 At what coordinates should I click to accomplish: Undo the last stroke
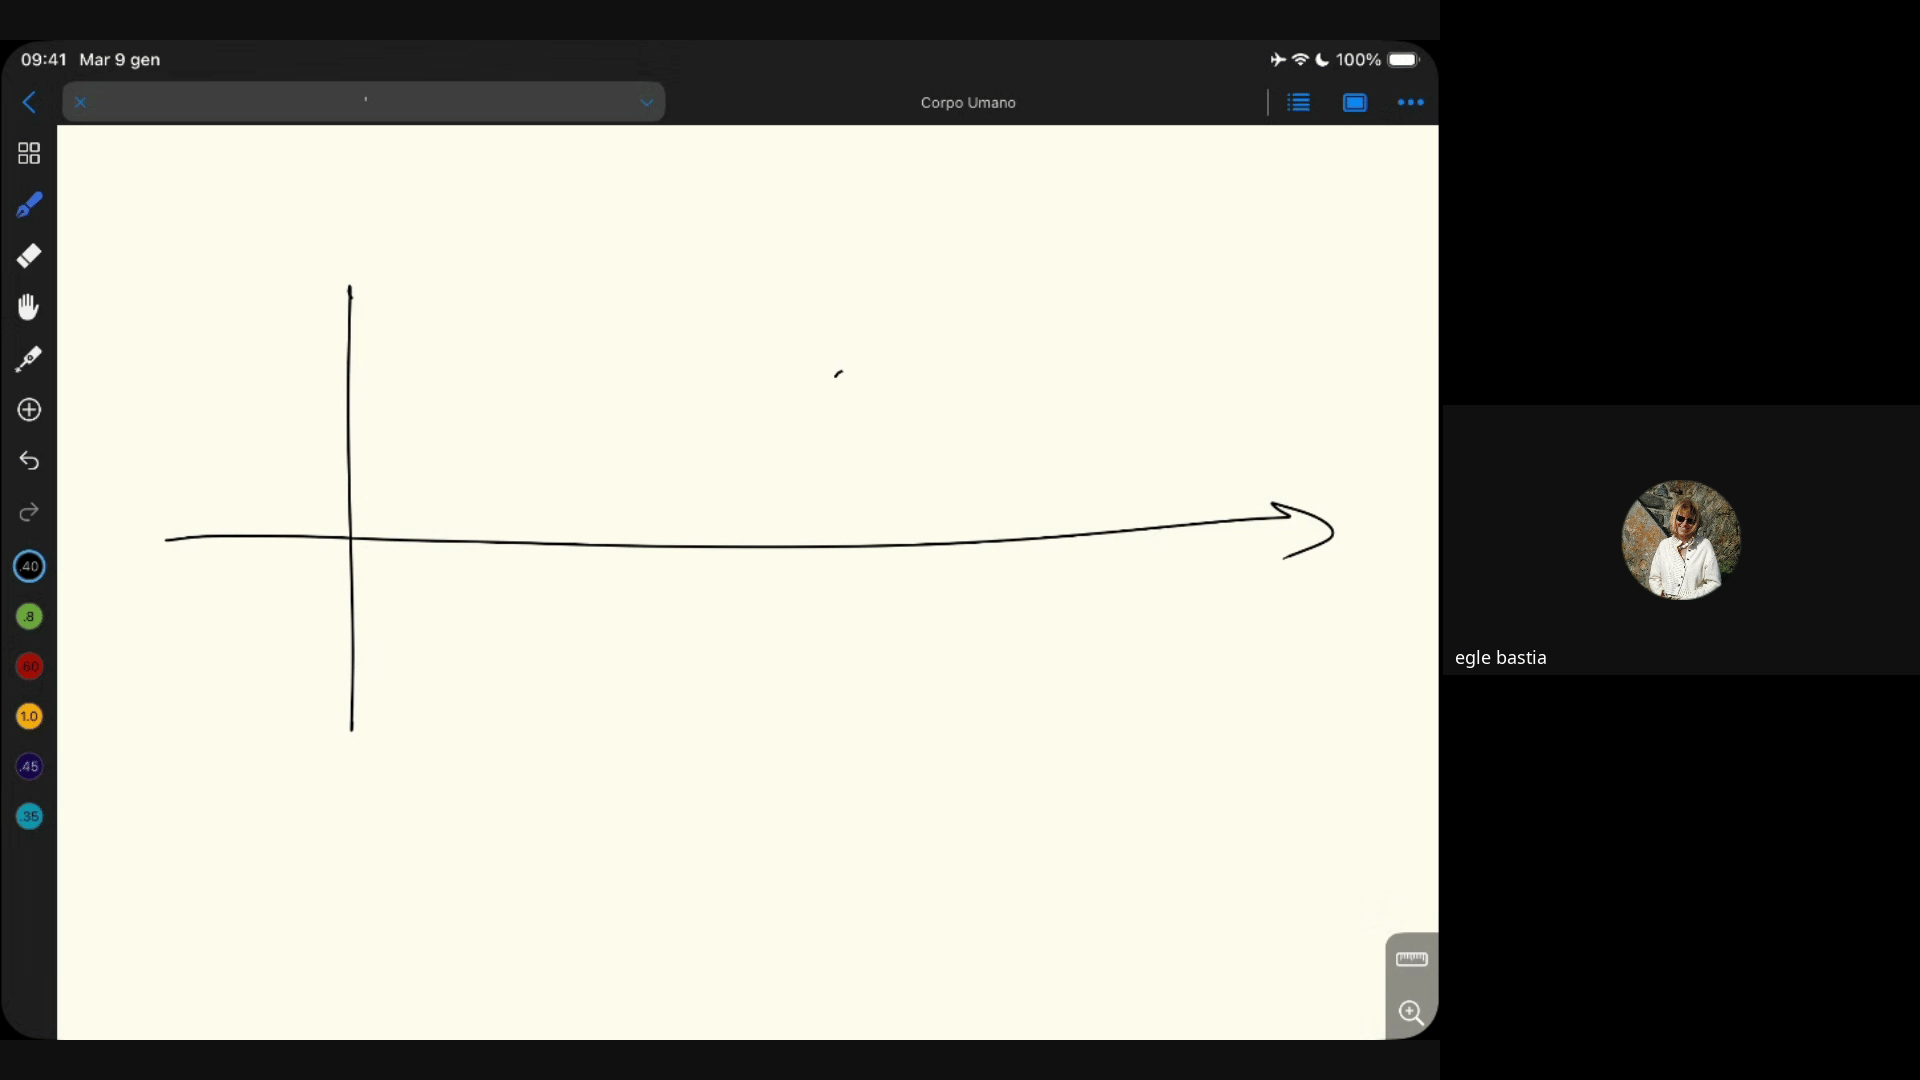[x=29, y=461]
